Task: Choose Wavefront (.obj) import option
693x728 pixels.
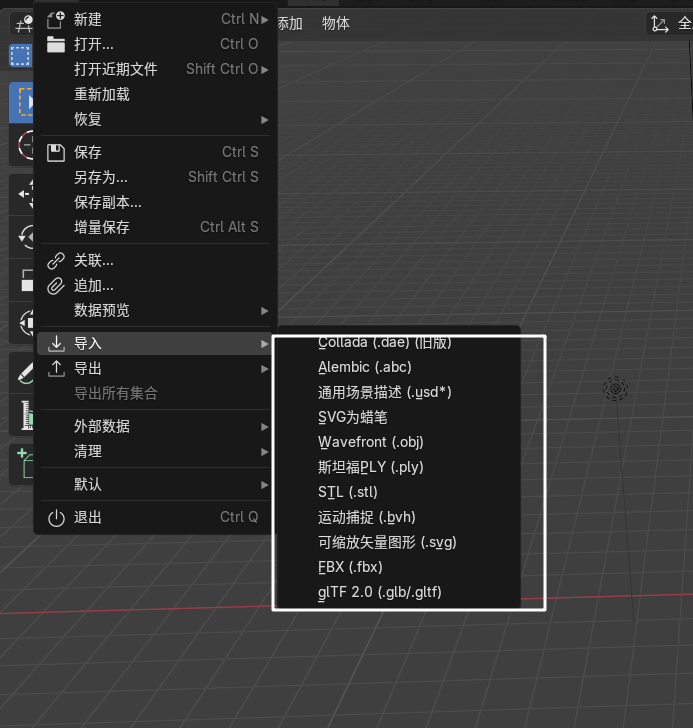Action: 371,442
